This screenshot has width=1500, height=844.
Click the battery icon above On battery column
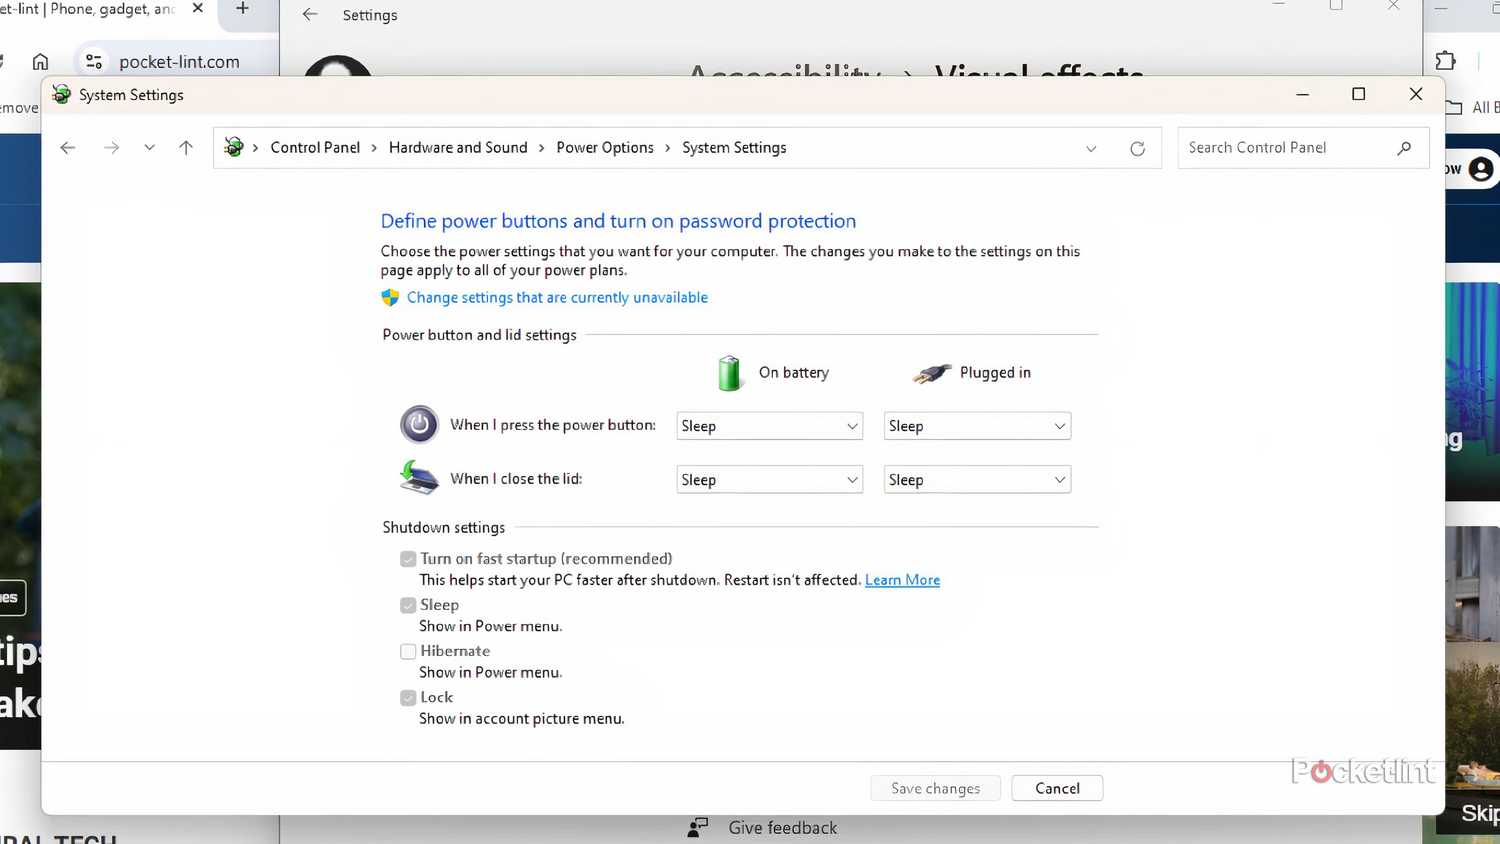[729, 372]
